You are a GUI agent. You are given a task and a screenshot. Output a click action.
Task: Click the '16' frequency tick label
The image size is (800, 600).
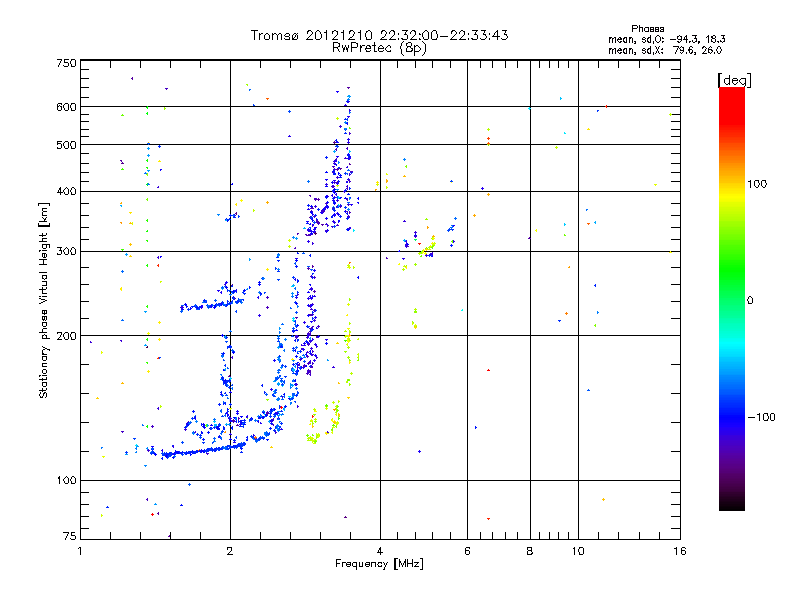(680, 551)
